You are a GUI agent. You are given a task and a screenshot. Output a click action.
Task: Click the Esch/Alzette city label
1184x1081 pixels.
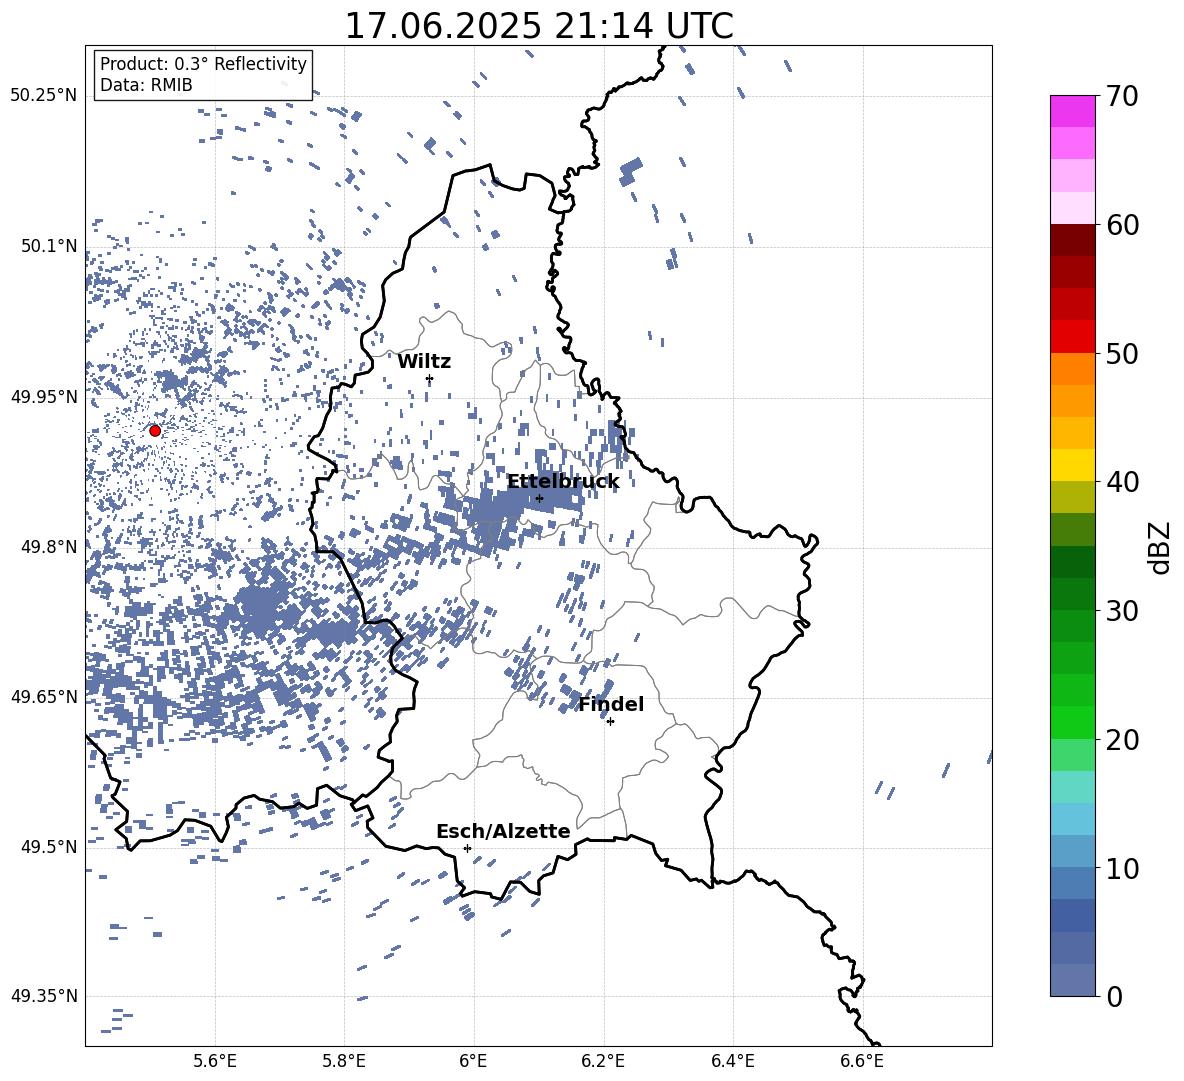503,831
